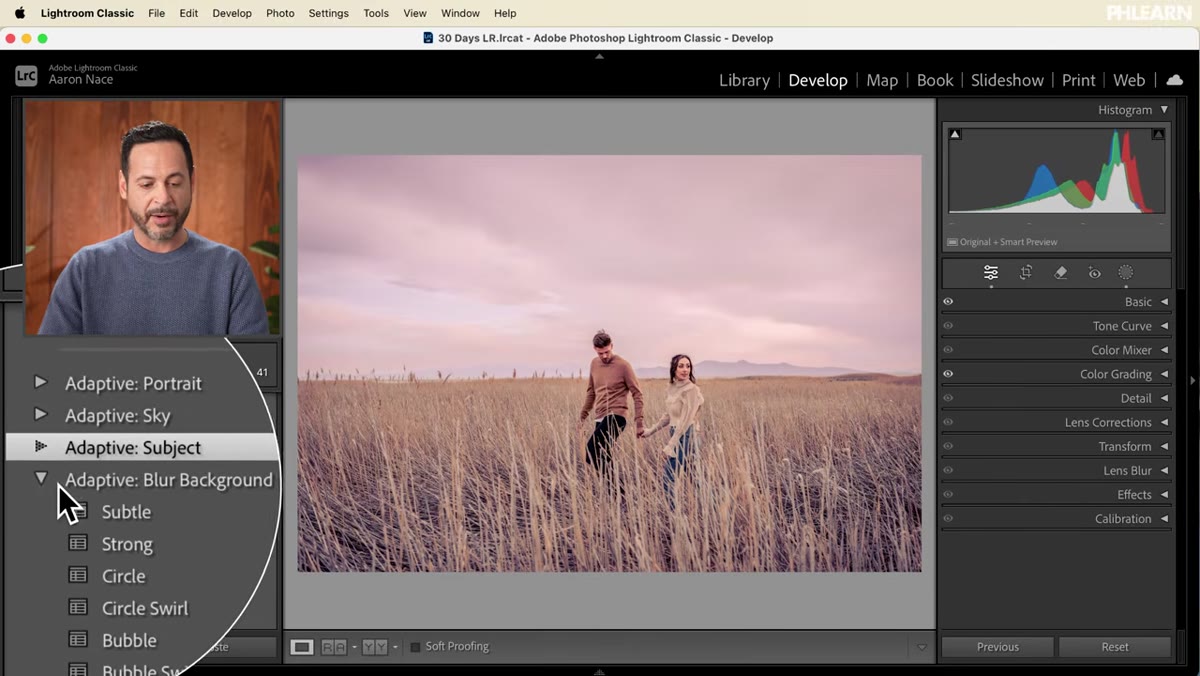The image size is (1200, 676).
Task: Click the Reset button
Action: (x=1115, y=647)
